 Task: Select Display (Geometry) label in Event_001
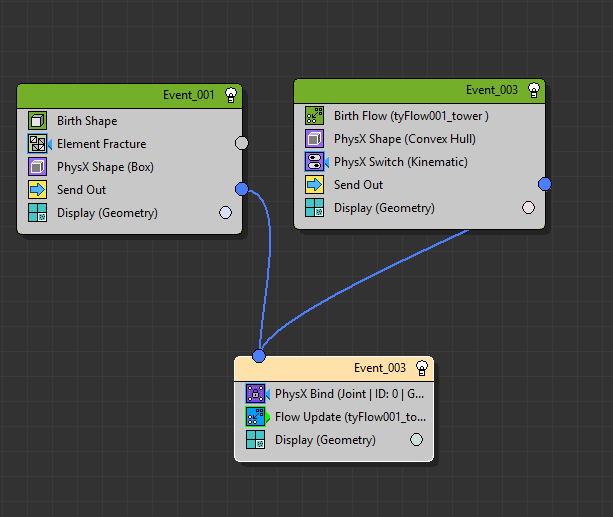108,214
